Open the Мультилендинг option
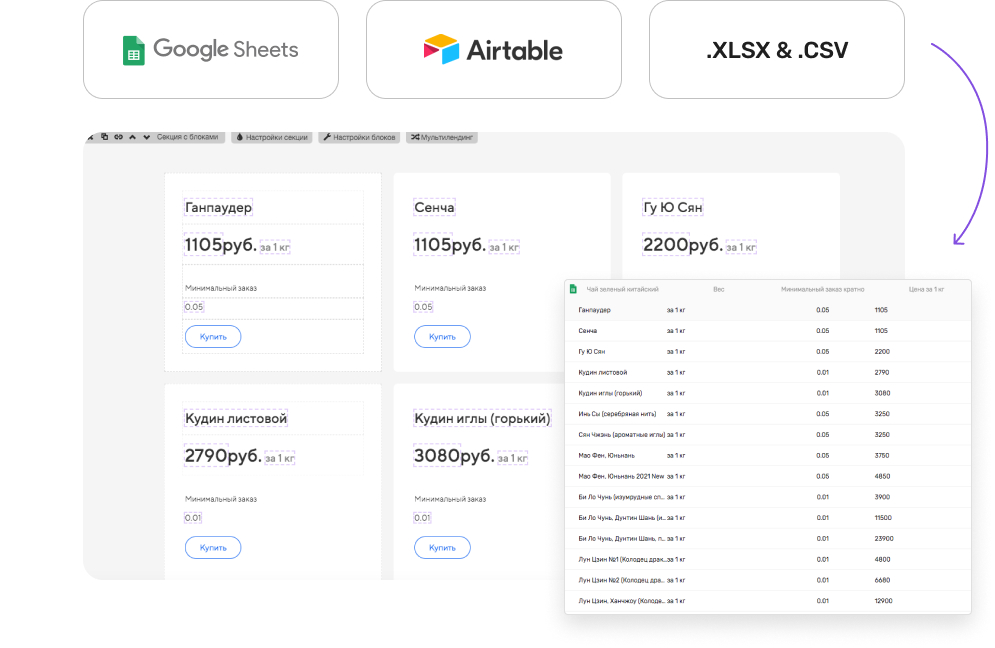This screenshot has width=995, height=648. (442, 137)
